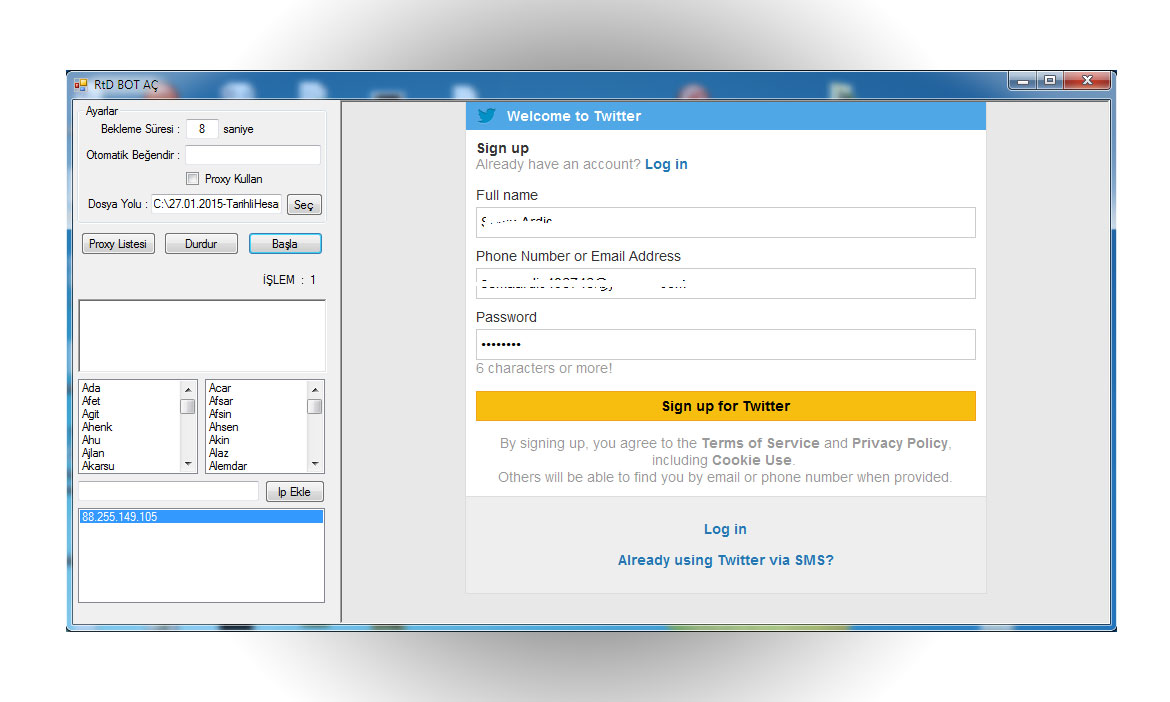Click the first names list scrollbar thumb
Image resolution: width=1170 pixels, height=702 pixels.
click(x=188, y=407)
